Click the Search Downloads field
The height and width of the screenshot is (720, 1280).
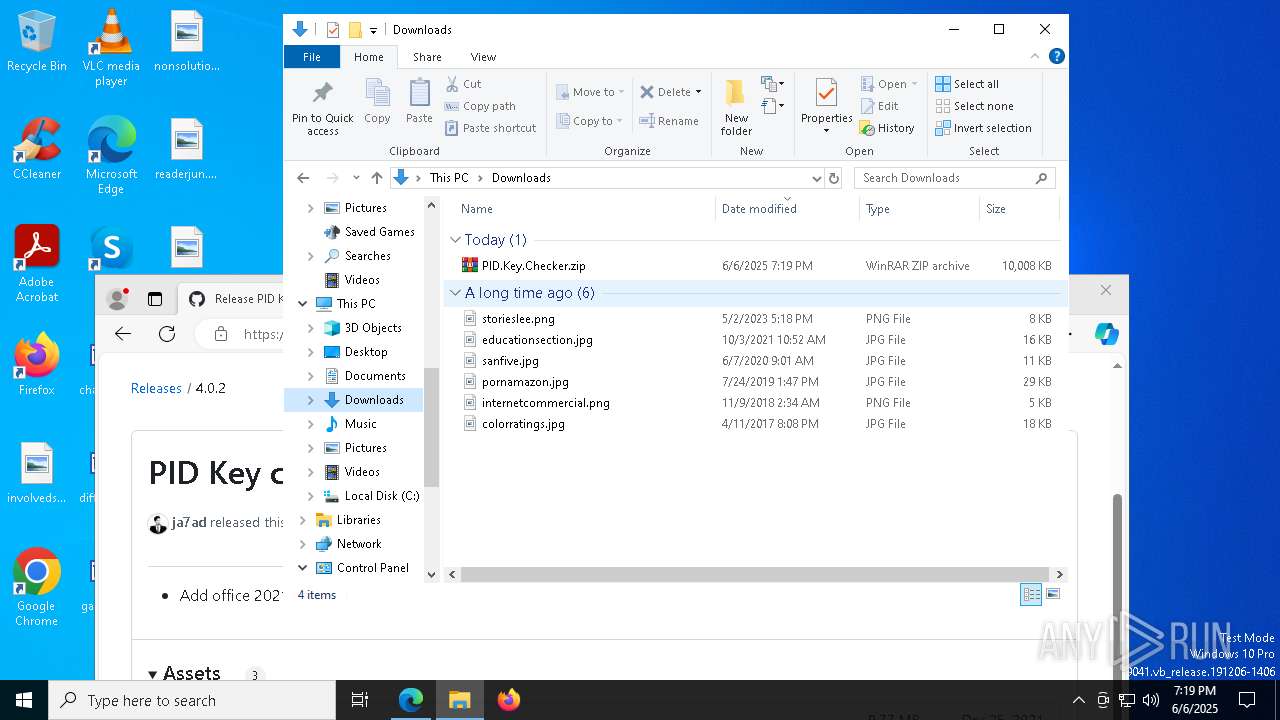tap(955, 178)
